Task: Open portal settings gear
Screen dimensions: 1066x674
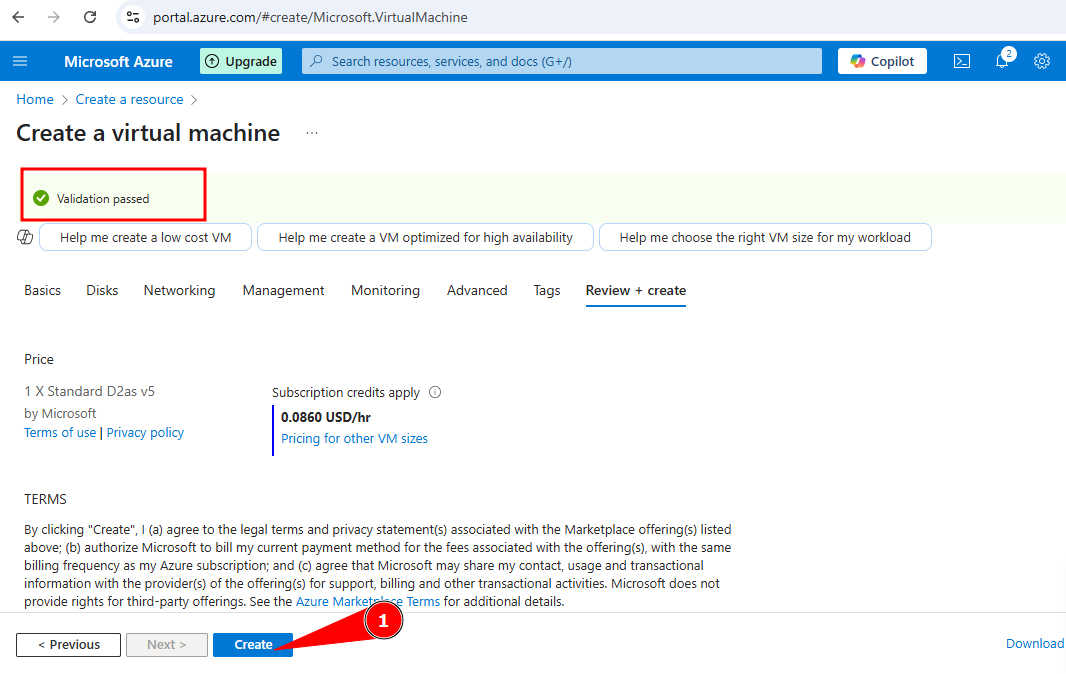Action: coord(1042,61)
